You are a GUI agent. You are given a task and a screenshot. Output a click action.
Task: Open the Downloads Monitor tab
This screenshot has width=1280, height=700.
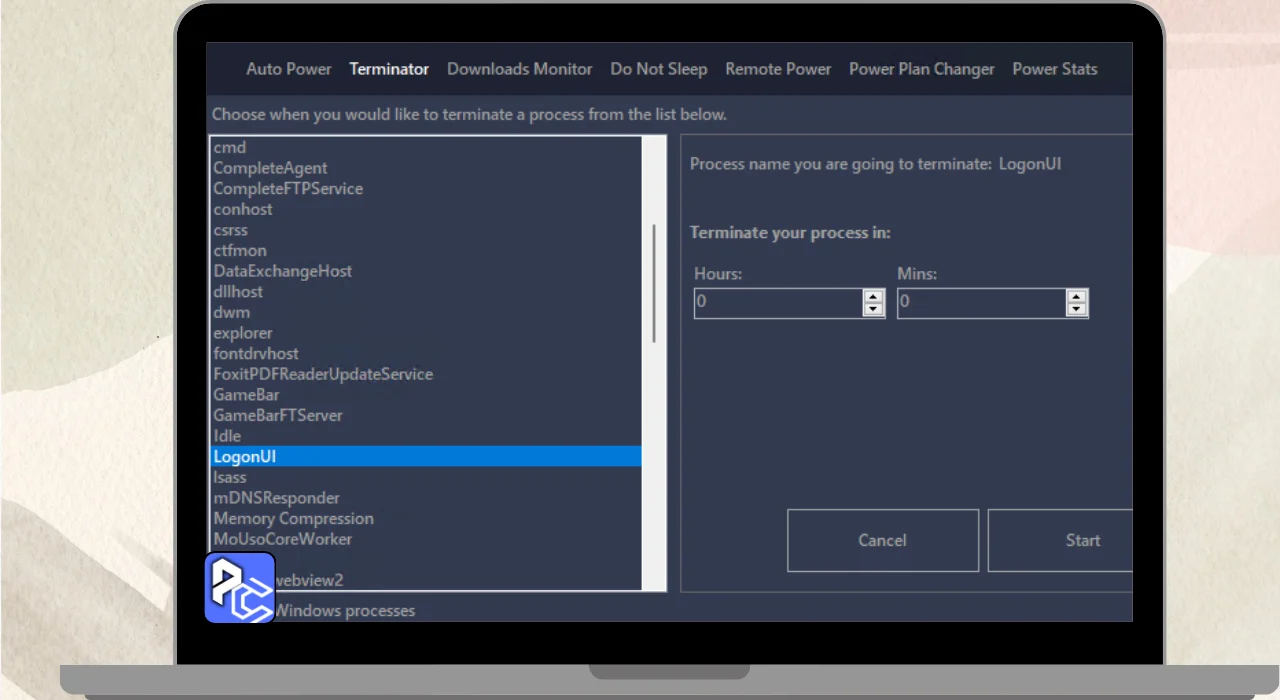point(520,69)
